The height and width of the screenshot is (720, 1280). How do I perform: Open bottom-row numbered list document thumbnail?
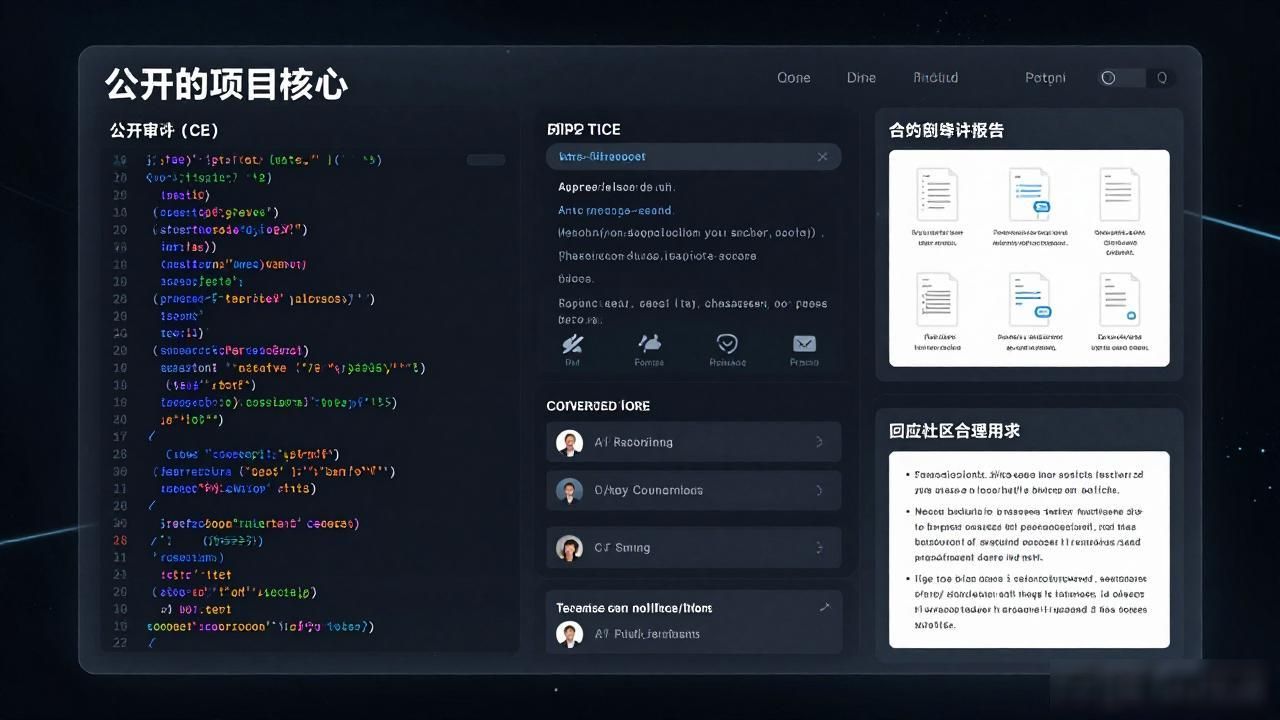point(937,299)
